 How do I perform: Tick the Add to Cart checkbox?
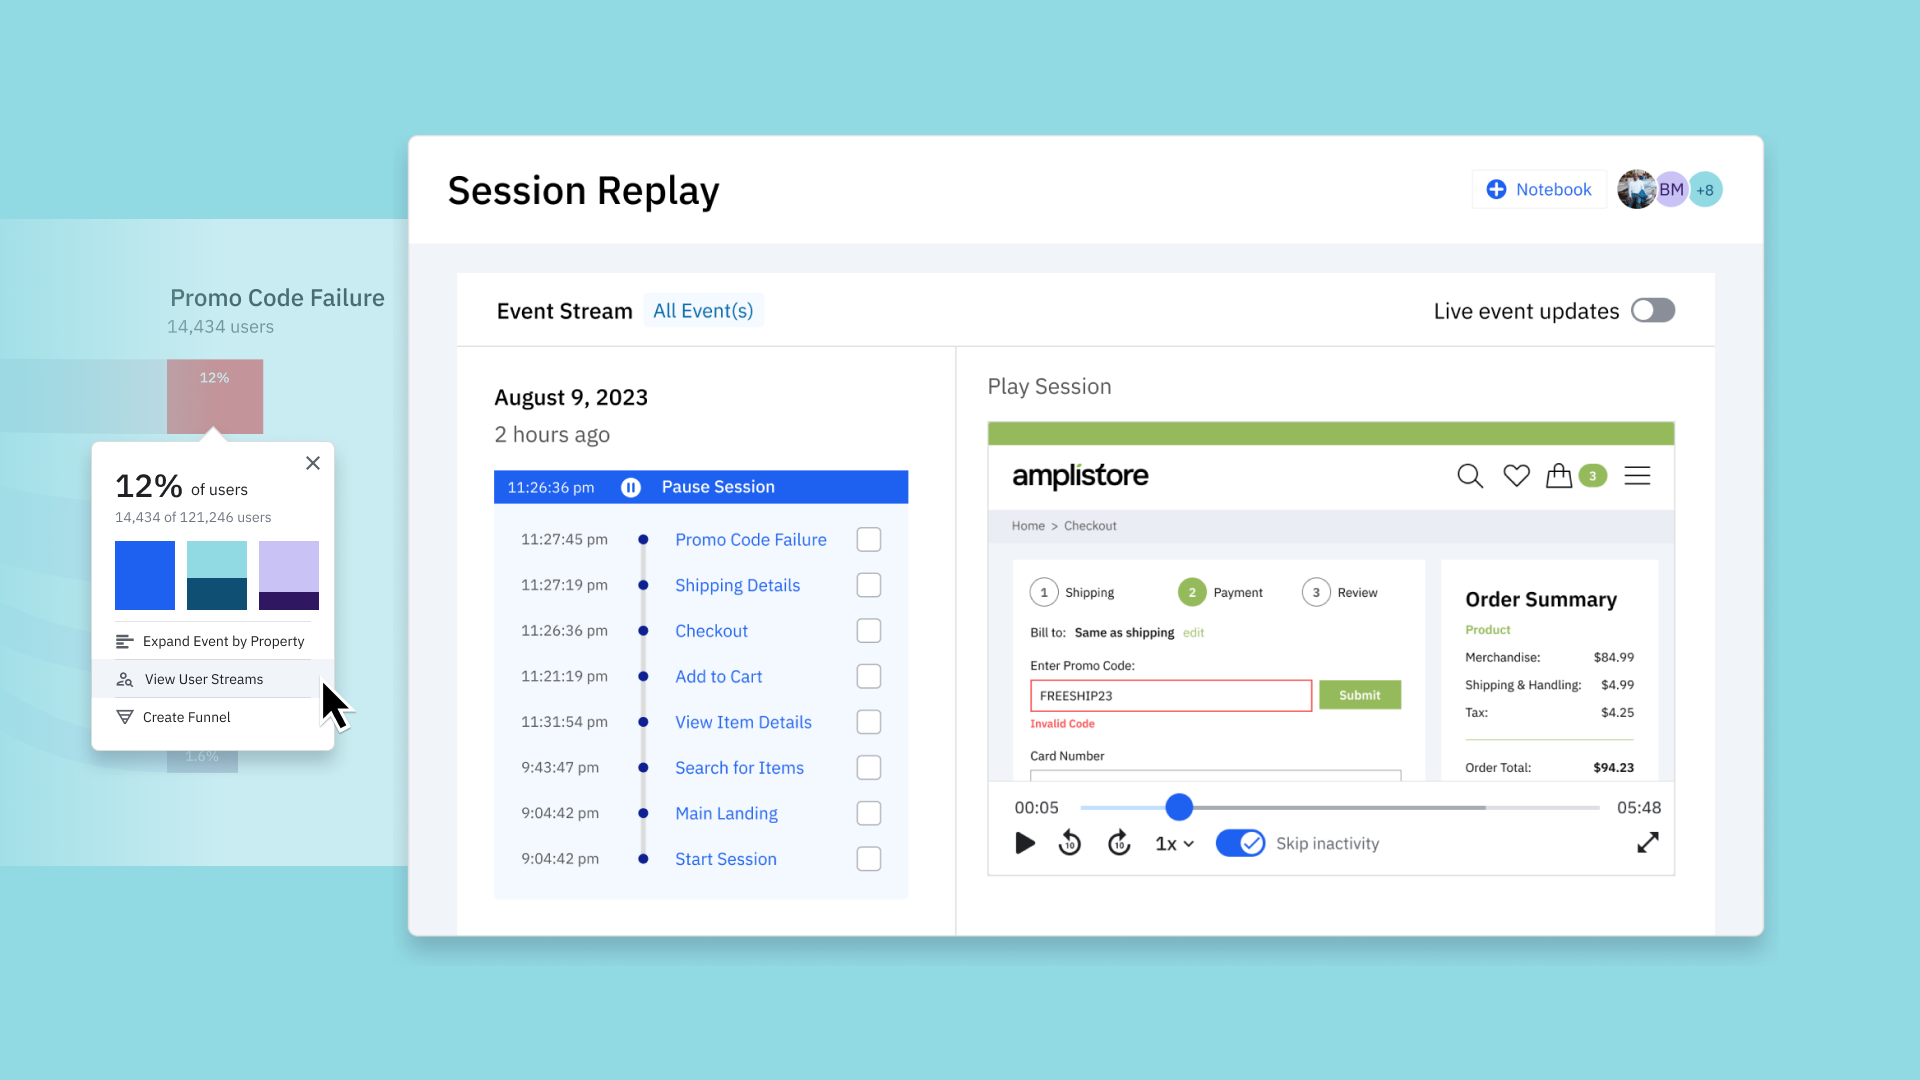pyautogui.click(x=869, y=676)
